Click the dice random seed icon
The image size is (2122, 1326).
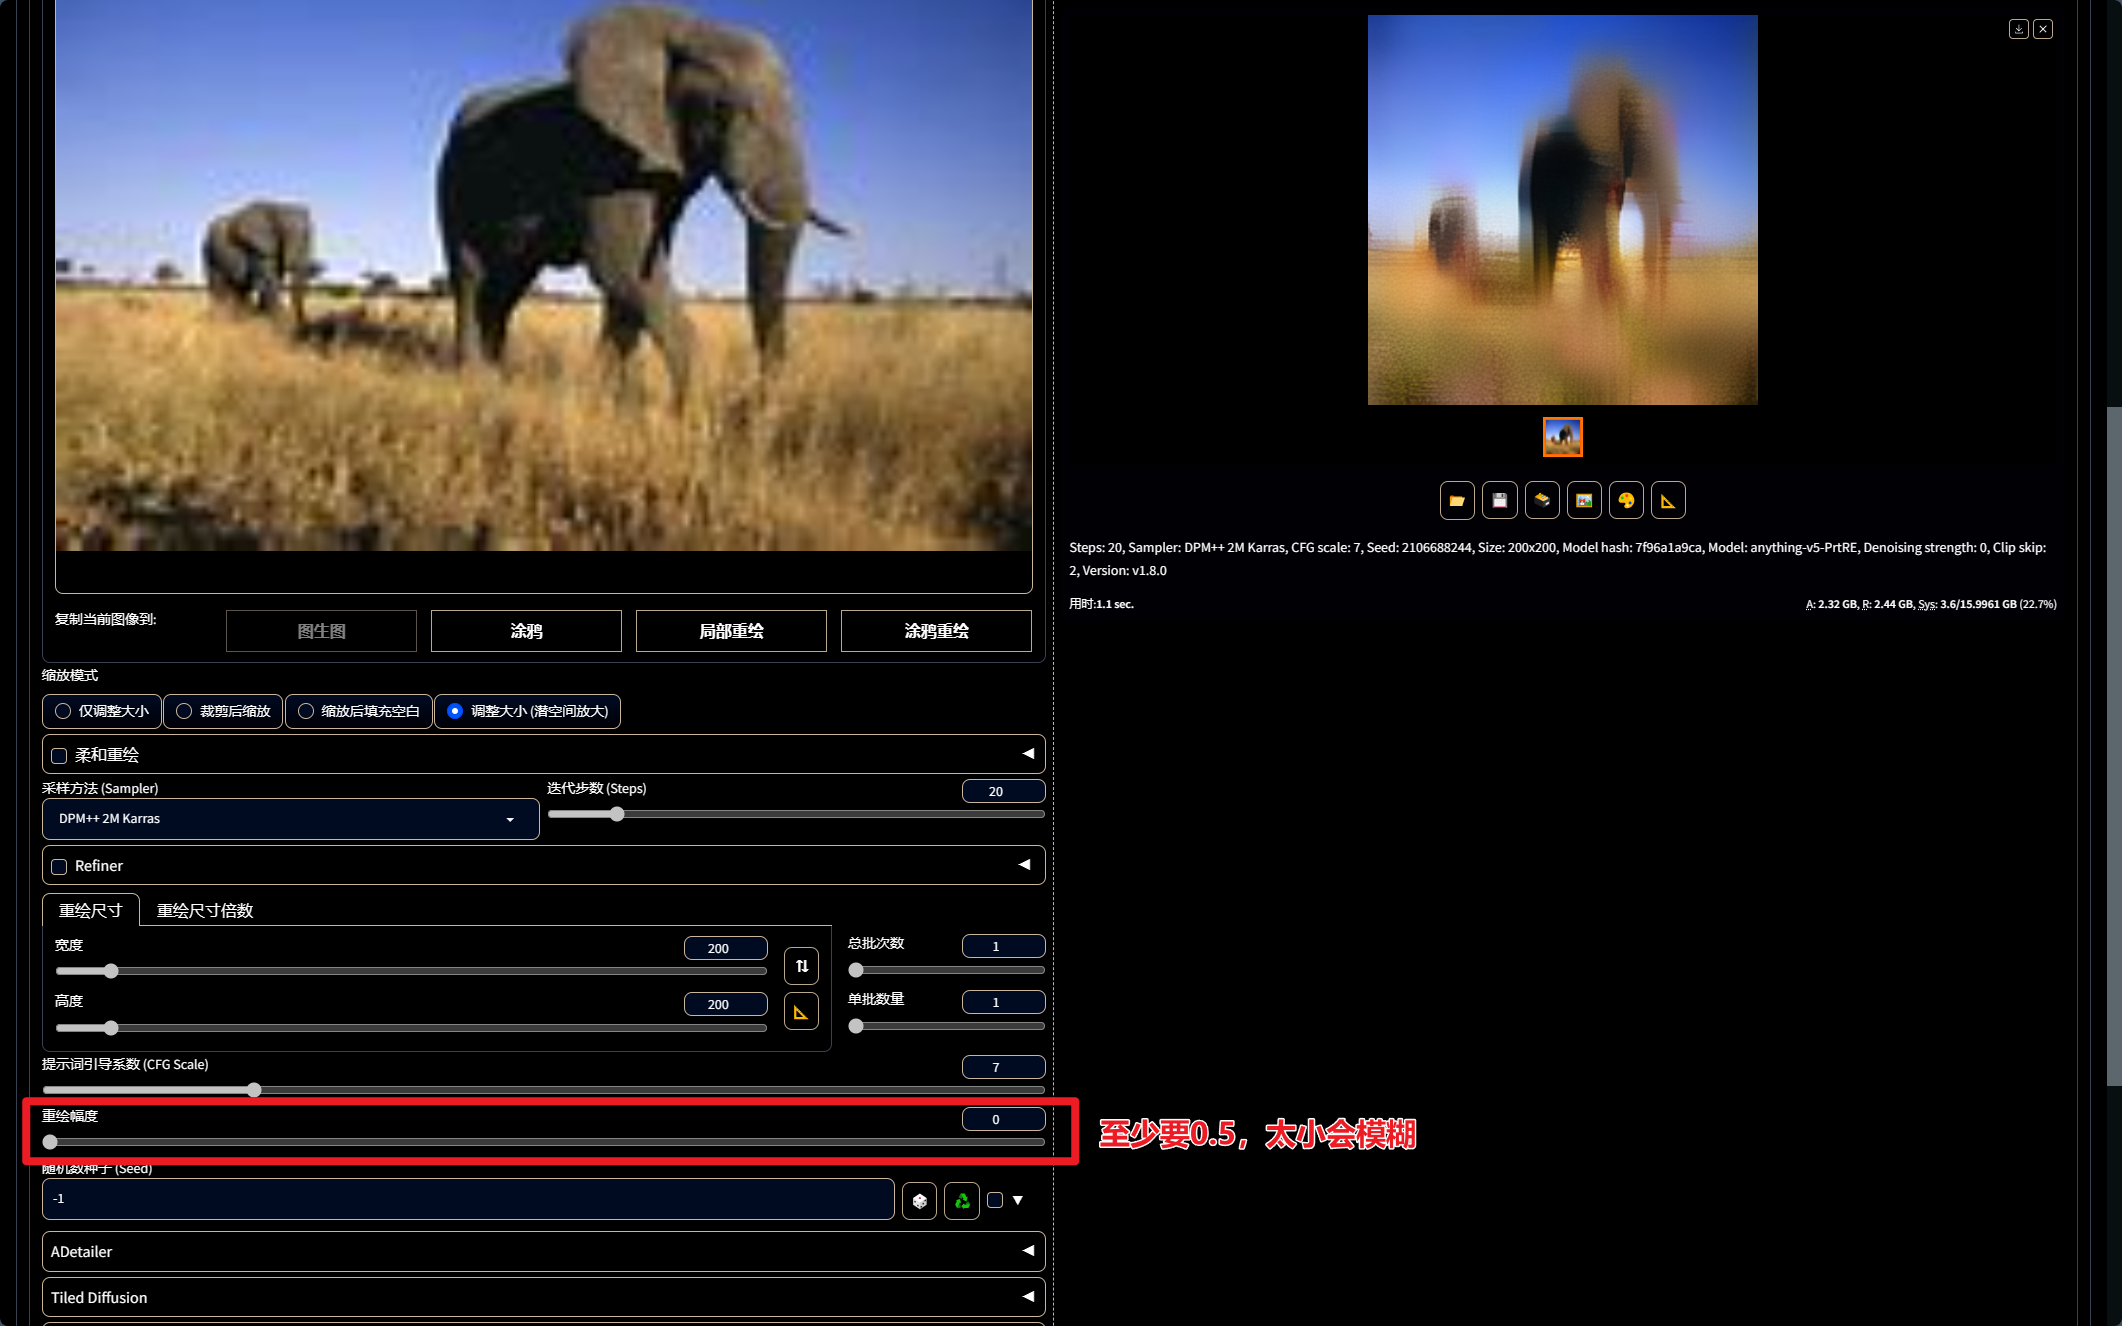[919, 1200]
